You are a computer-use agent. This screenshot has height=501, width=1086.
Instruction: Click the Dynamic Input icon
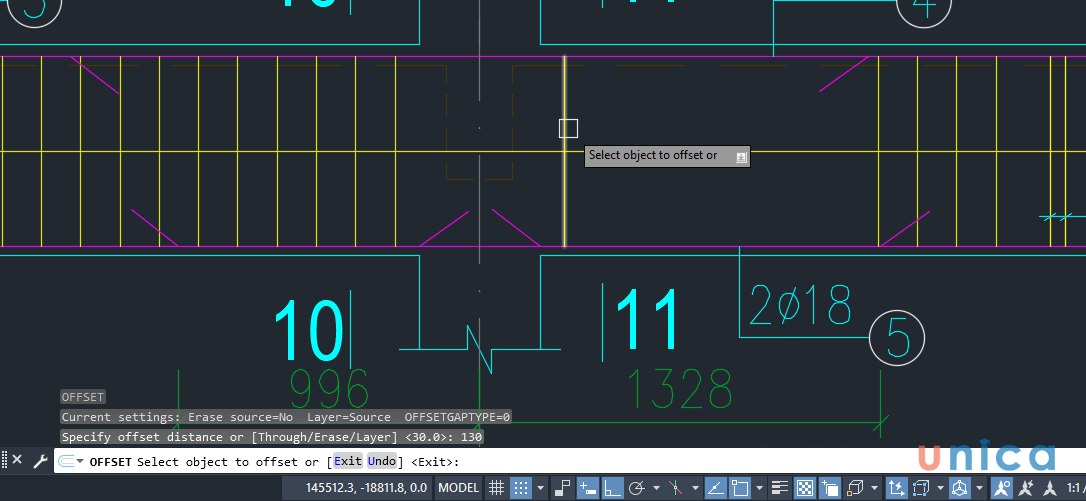(x=588, y=488)
